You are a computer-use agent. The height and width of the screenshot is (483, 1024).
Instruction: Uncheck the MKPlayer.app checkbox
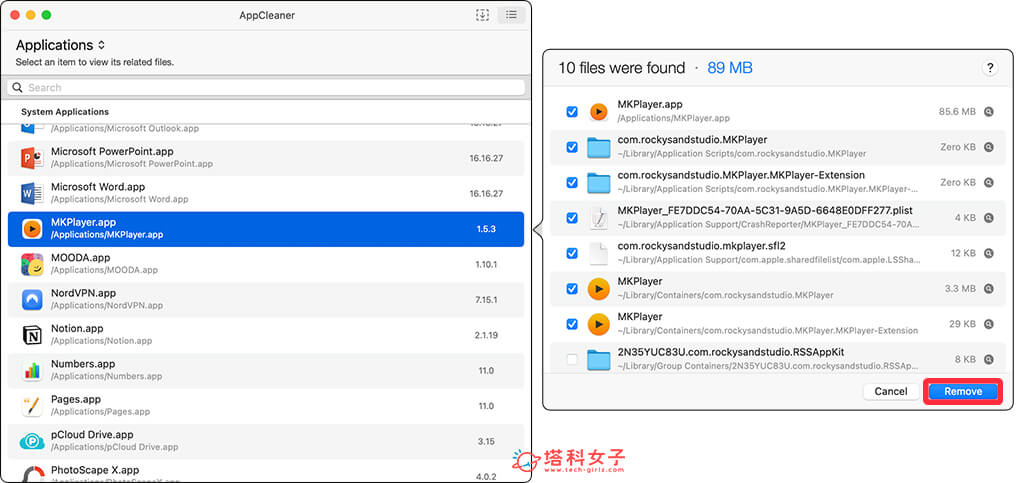[572, 112]
